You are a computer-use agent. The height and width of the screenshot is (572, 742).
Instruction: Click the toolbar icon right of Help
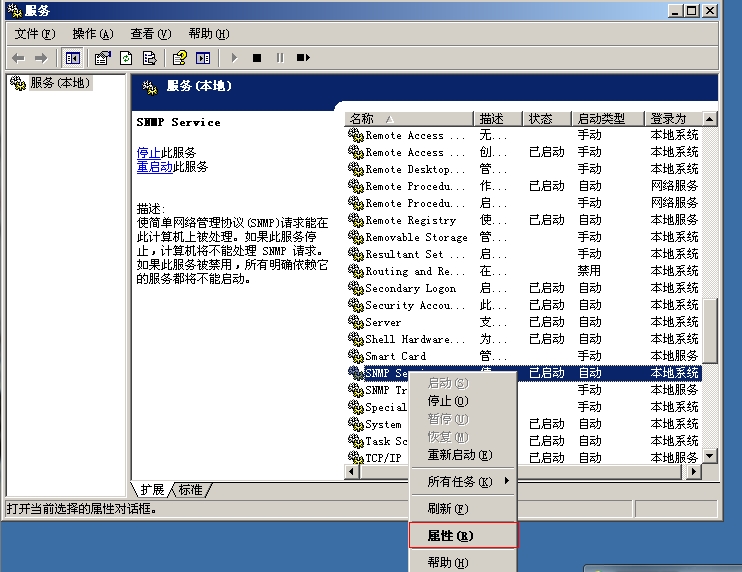[x=203, y=58]
